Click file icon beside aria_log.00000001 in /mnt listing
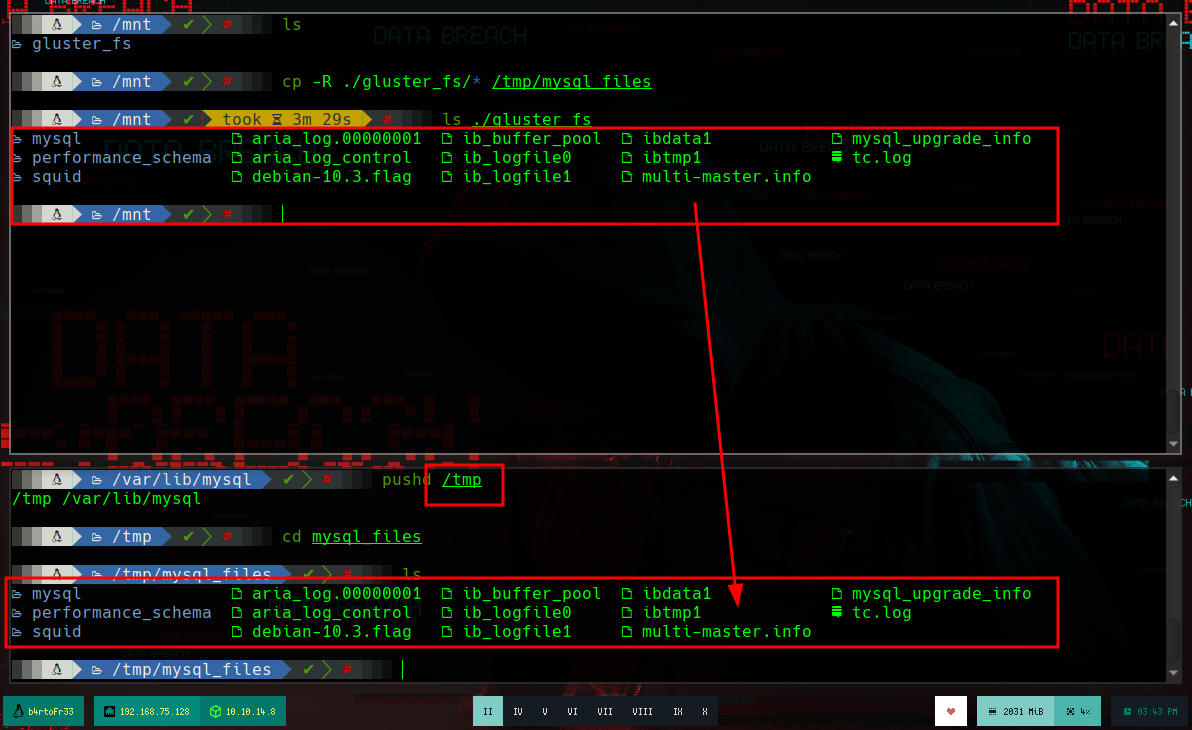The width and height of the screenshot is (1192, 730). click(237, 138)
